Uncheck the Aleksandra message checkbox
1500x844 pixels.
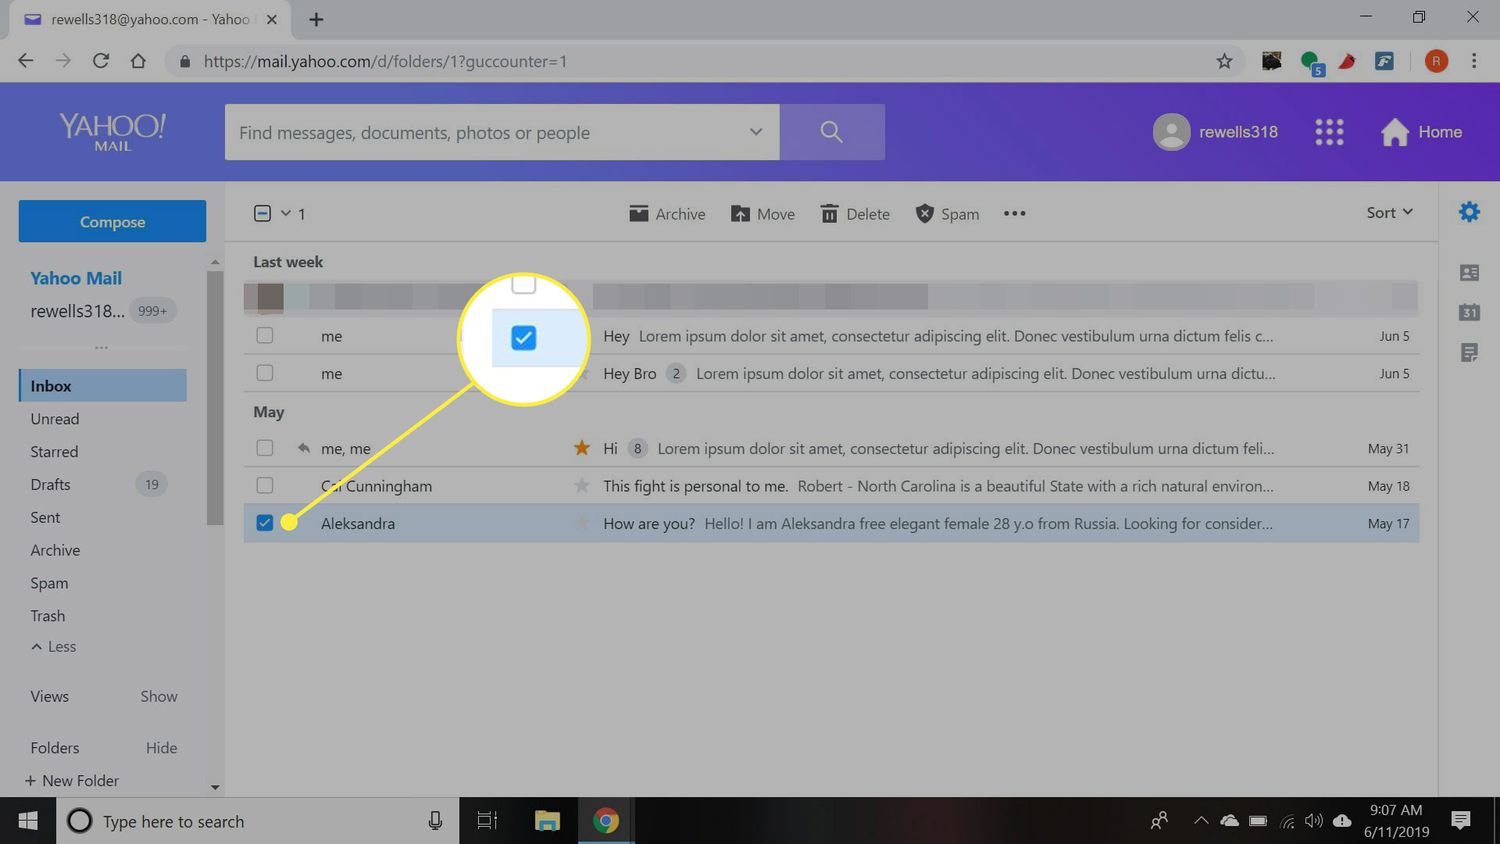[265, 523]
